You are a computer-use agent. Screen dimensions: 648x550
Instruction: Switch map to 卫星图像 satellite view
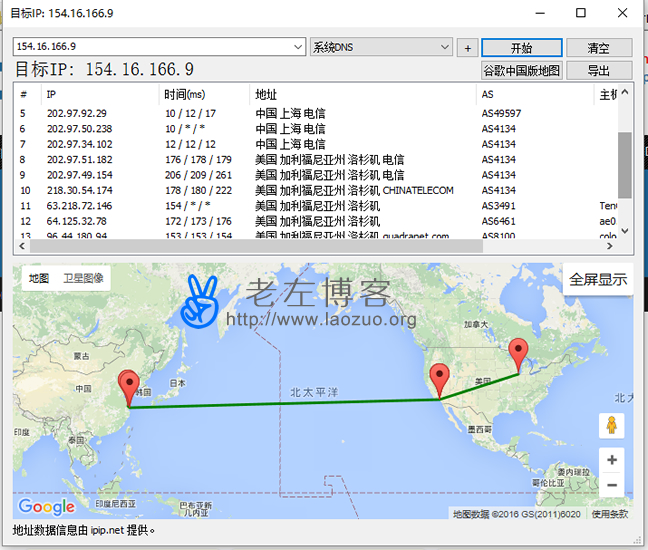pyautogui.click(x=83, y=279)
